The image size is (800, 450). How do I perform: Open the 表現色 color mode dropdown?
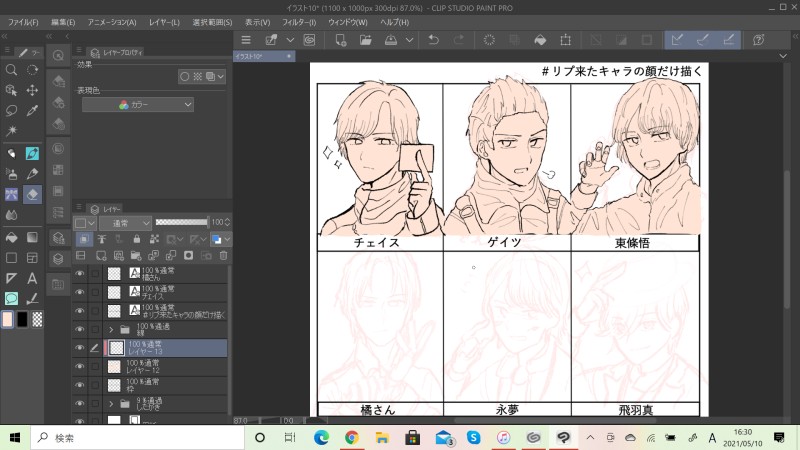click(x=138, y=104)
